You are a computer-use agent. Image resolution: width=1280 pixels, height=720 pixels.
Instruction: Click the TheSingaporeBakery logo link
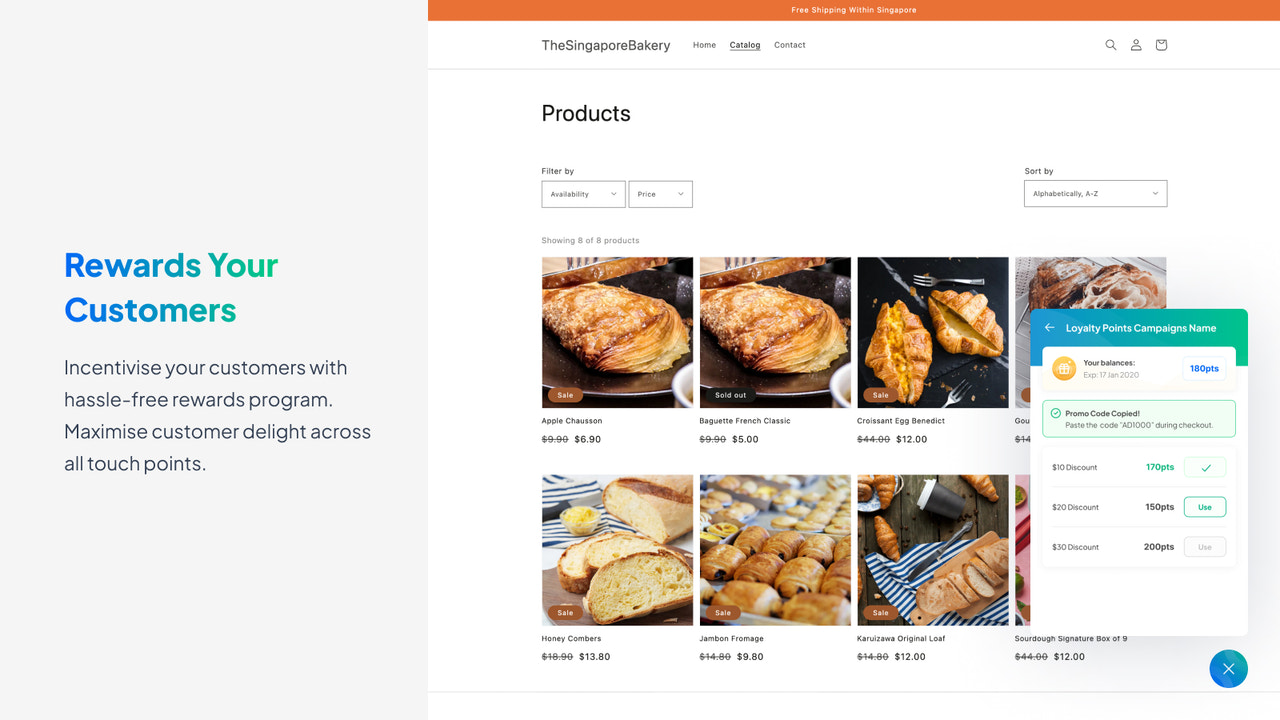click(x=605, y=45)
